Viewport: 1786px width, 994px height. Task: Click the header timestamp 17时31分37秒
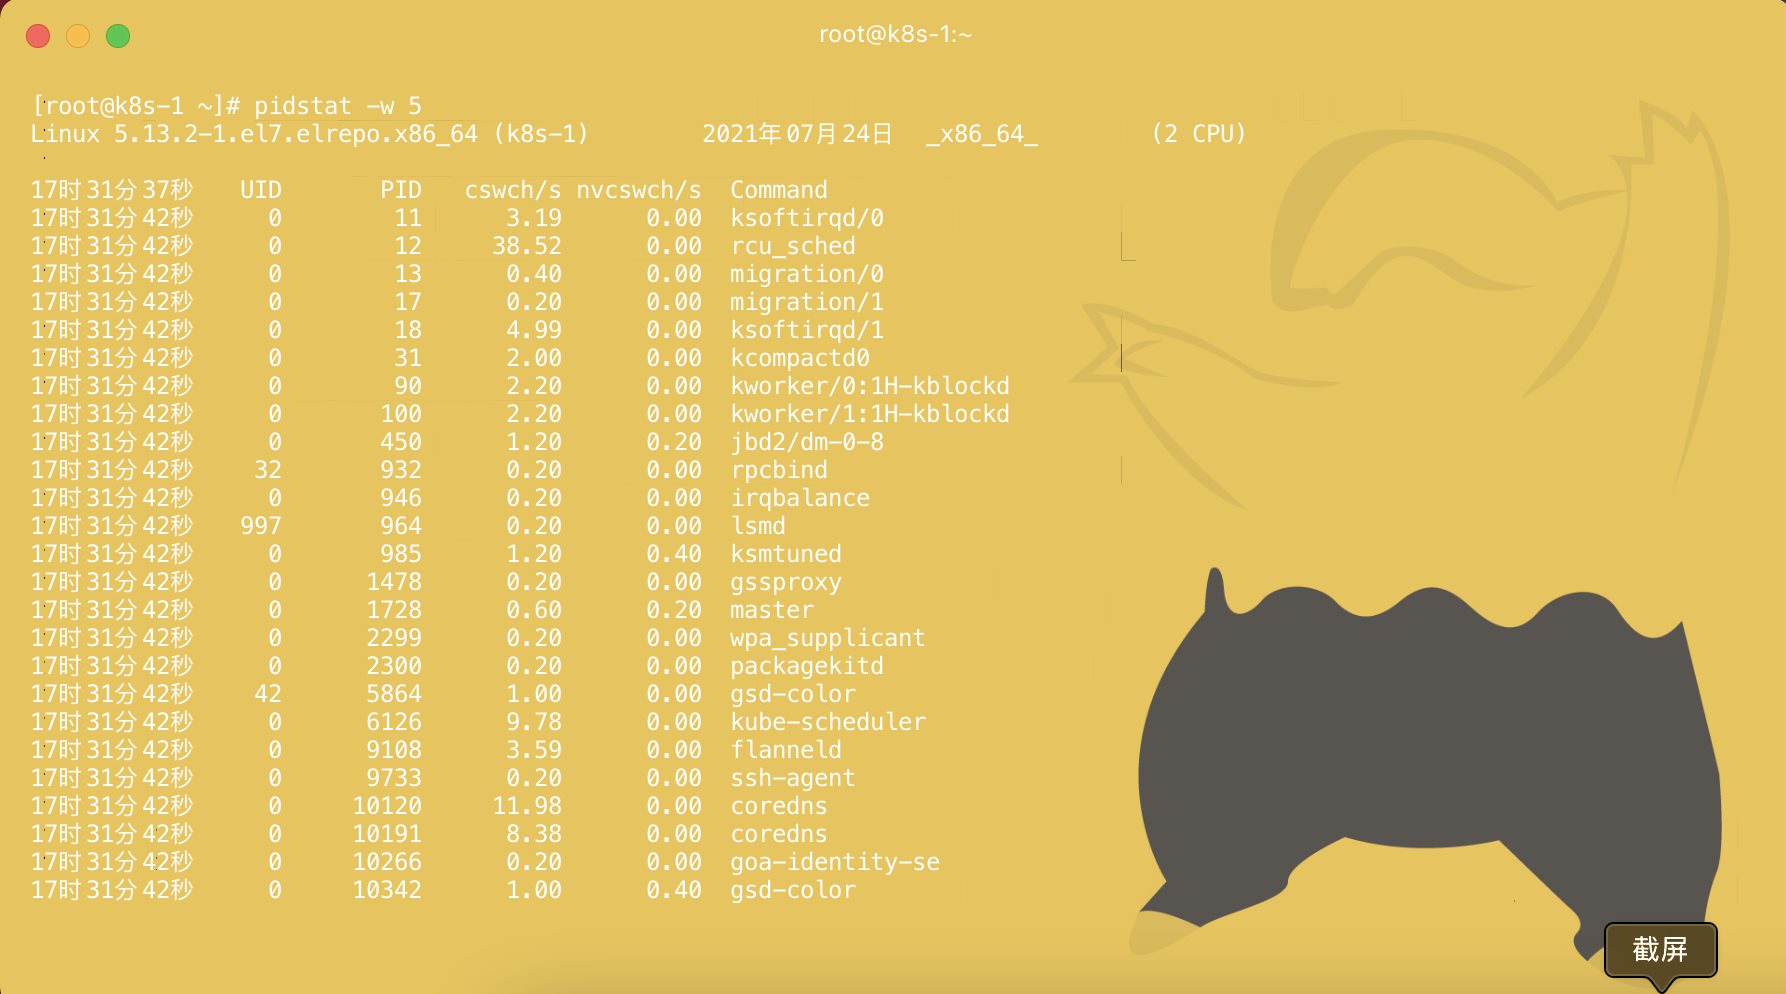pos(112,190)
